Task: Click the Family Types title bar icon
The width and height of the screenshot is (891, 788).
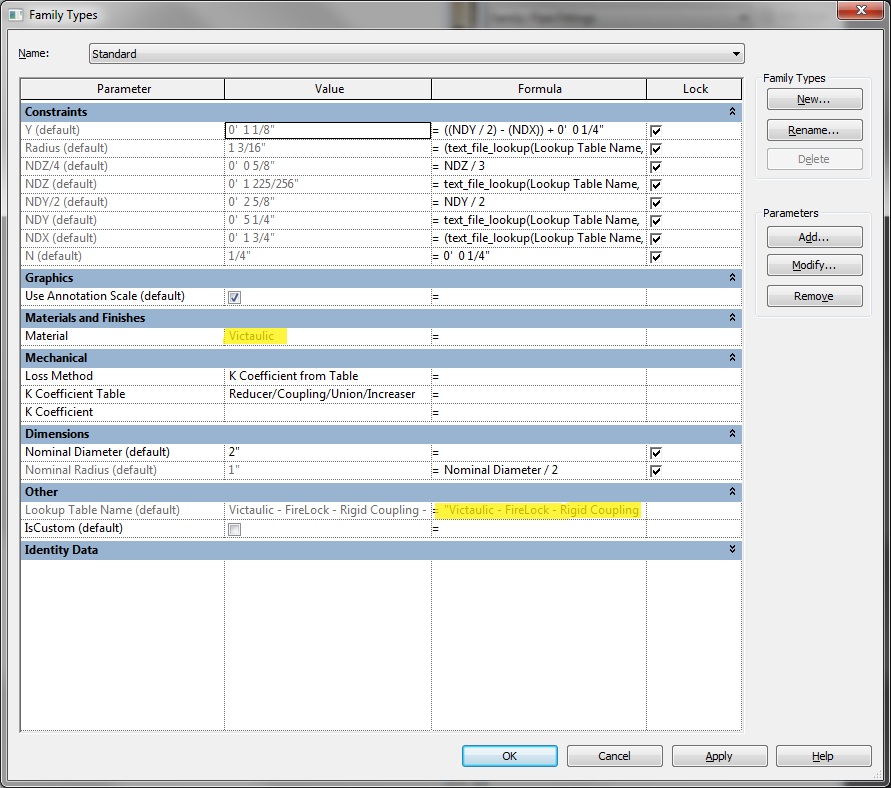Action: tap(14, 14)
